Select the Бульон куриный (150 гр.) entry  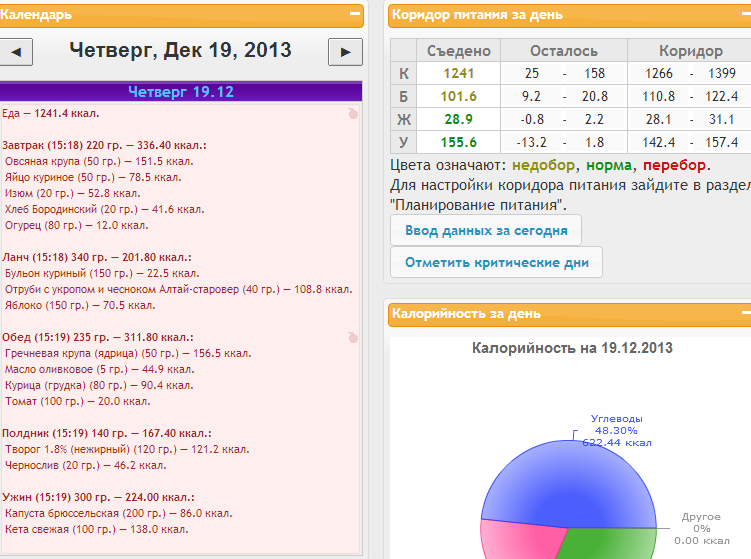102,274
